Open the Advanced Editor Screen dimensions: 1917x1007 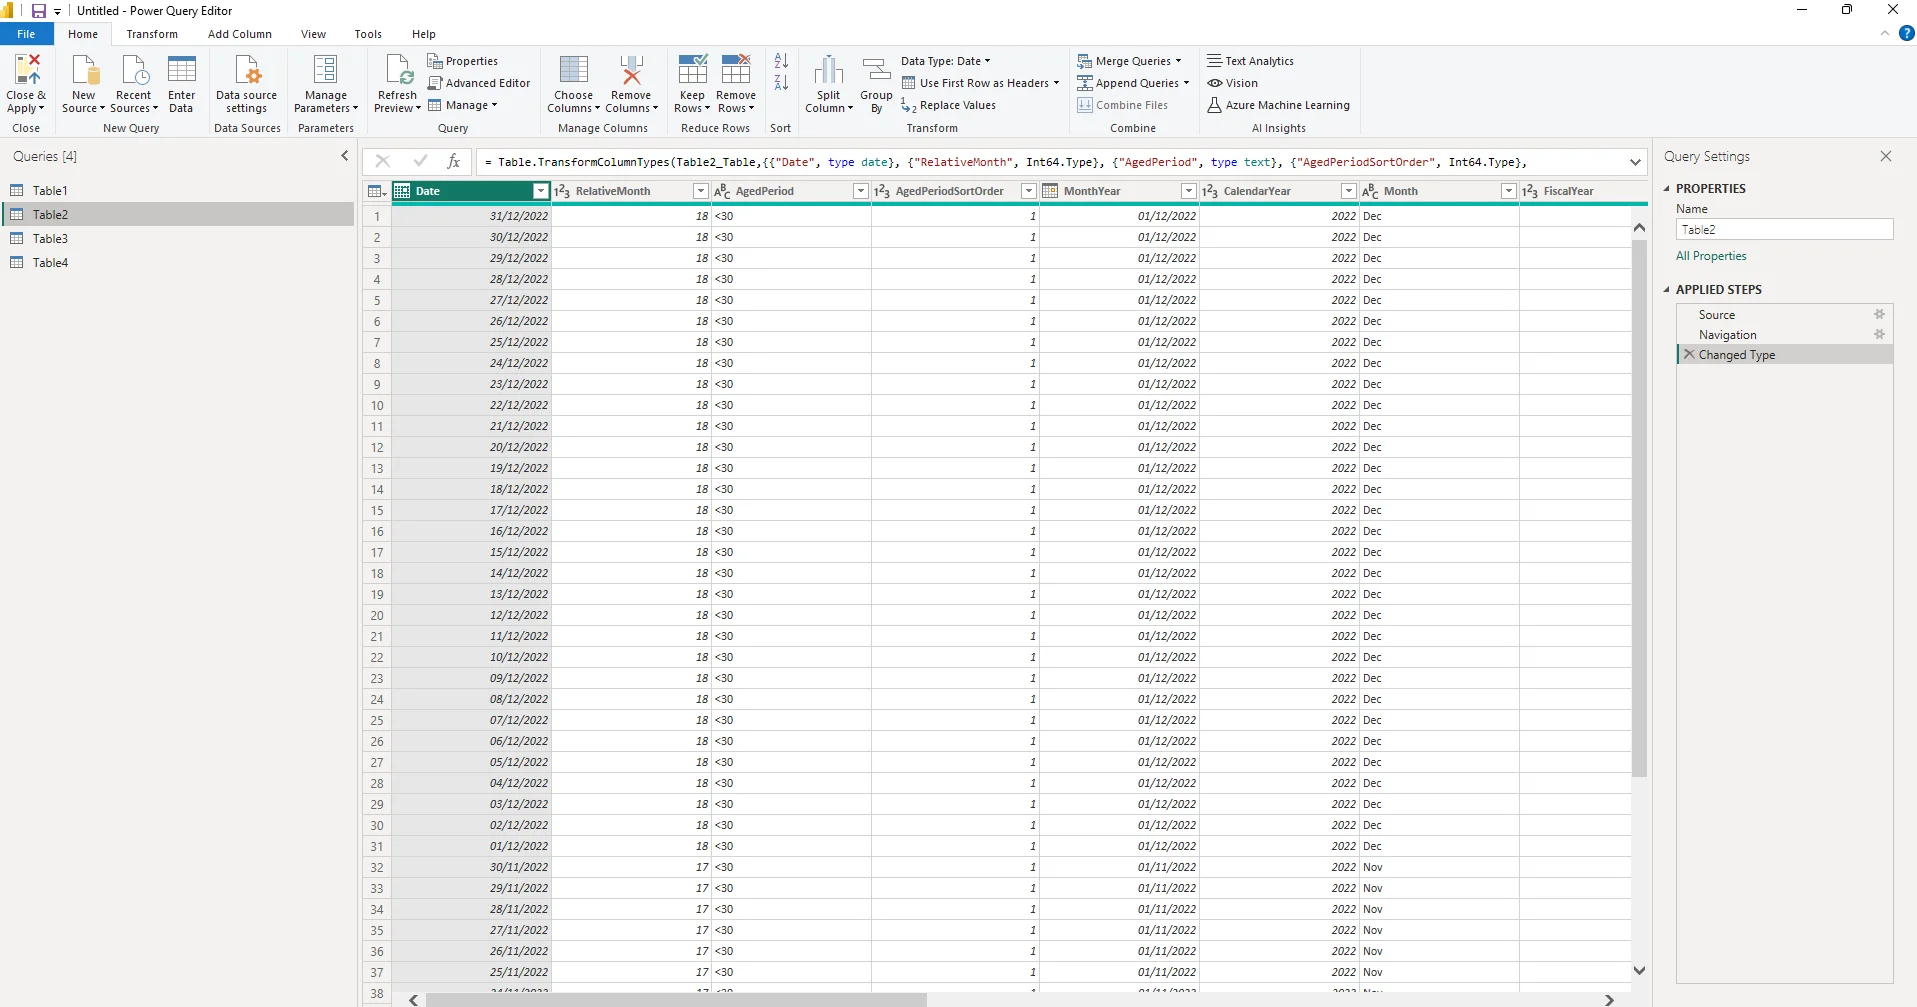[x=479, y=83]
